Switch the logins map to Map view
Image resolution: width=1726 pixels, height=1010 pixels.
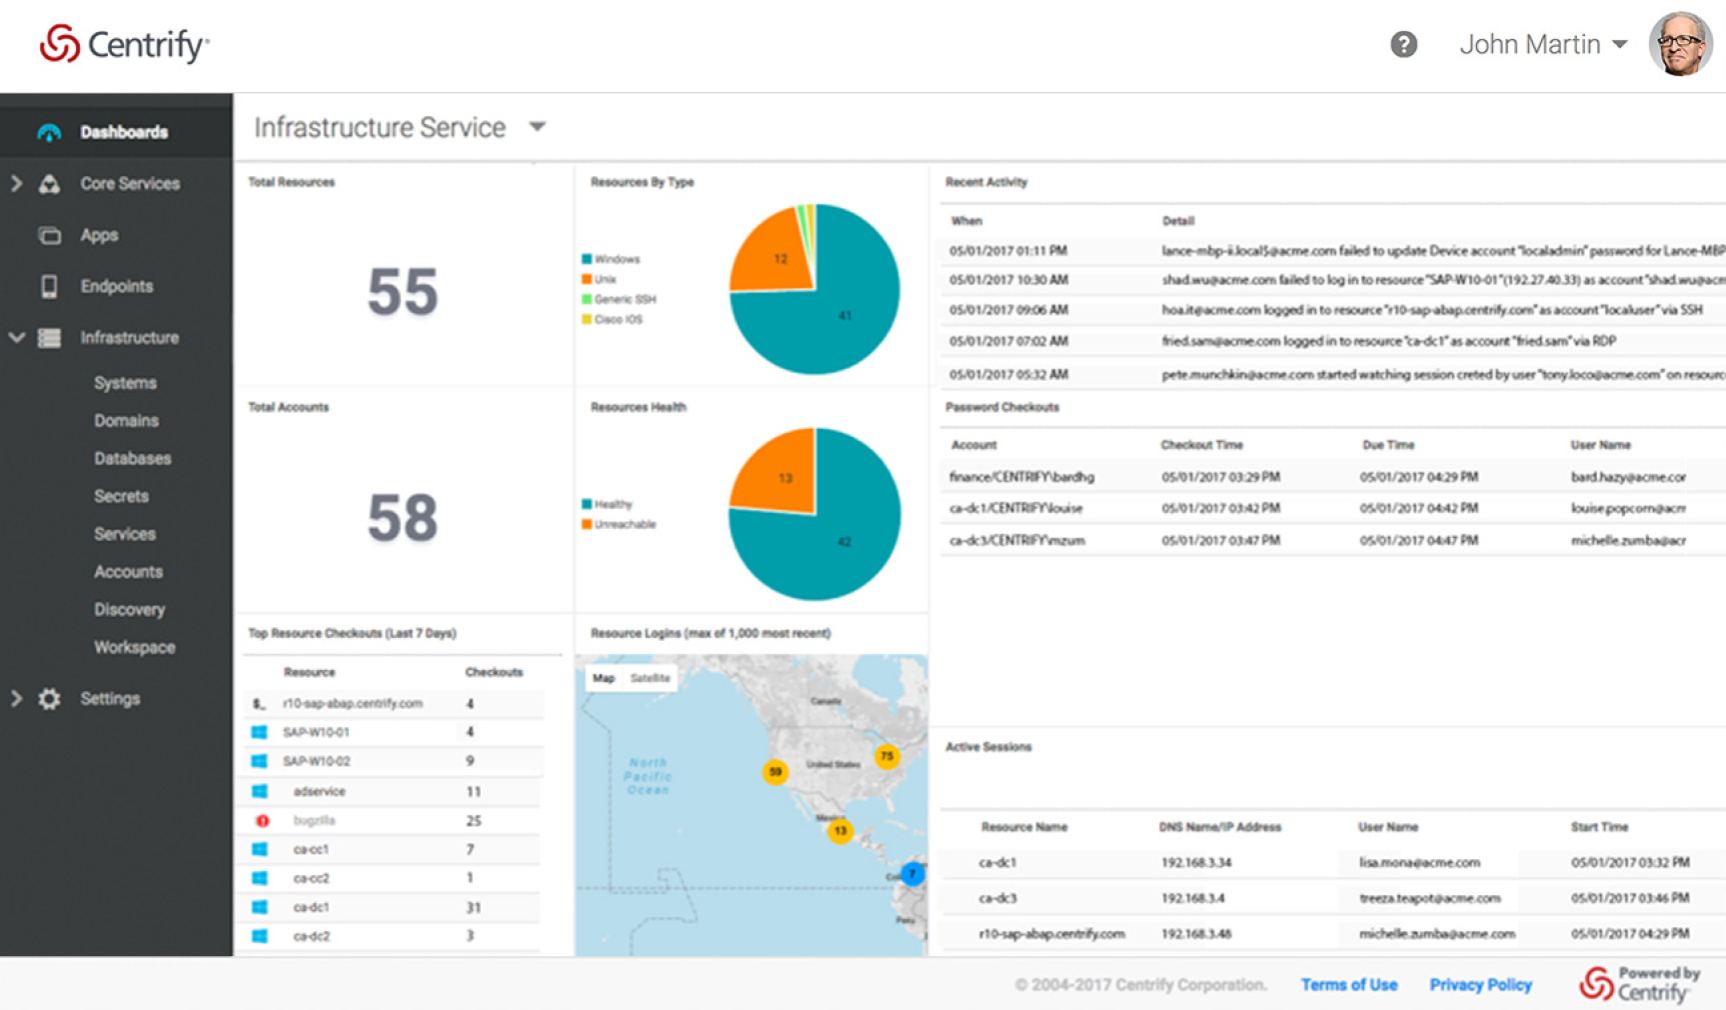(x=603, y=678)
